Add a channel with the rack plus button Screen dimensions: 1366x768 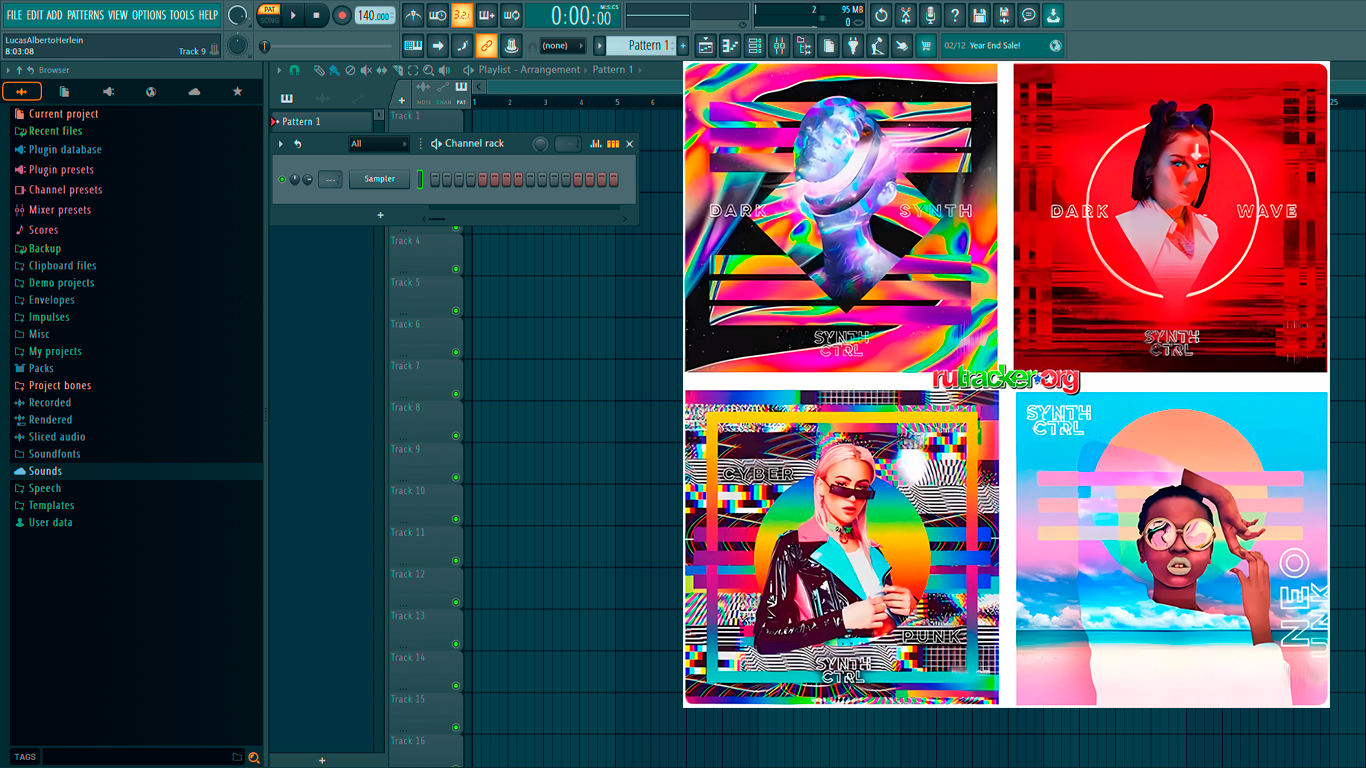[380, 215]
